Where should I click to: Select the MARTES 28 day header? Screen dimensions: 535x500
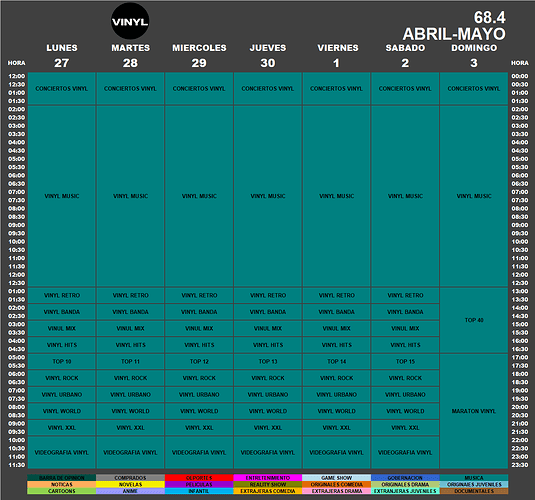(130, 55)
